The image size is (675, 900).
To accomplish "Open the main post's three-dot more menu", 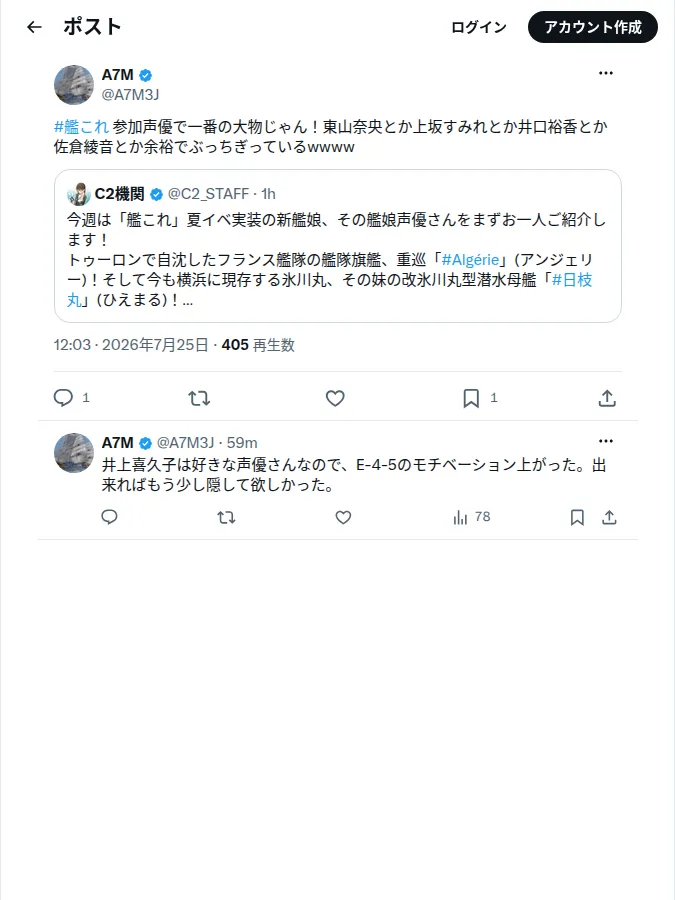I will (x=606, y=73).
